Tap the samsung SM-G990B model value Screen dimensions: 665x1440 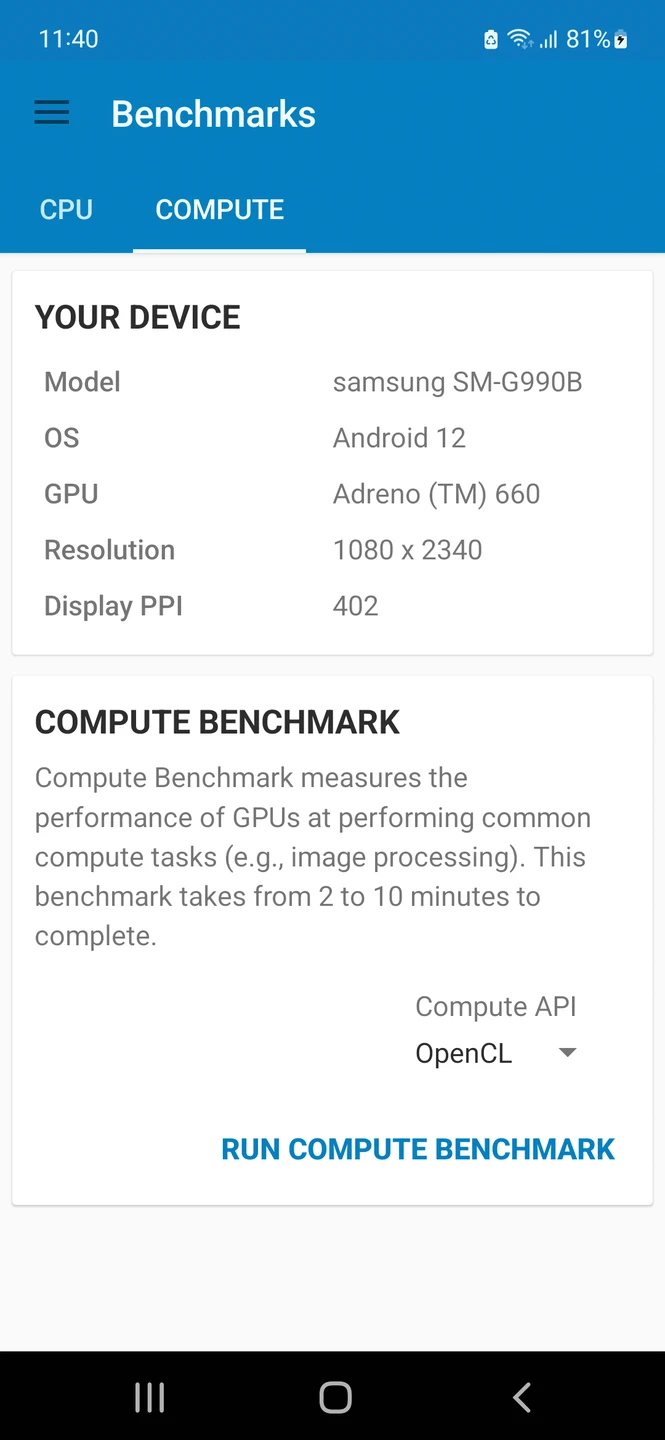[x=457, y=382]
